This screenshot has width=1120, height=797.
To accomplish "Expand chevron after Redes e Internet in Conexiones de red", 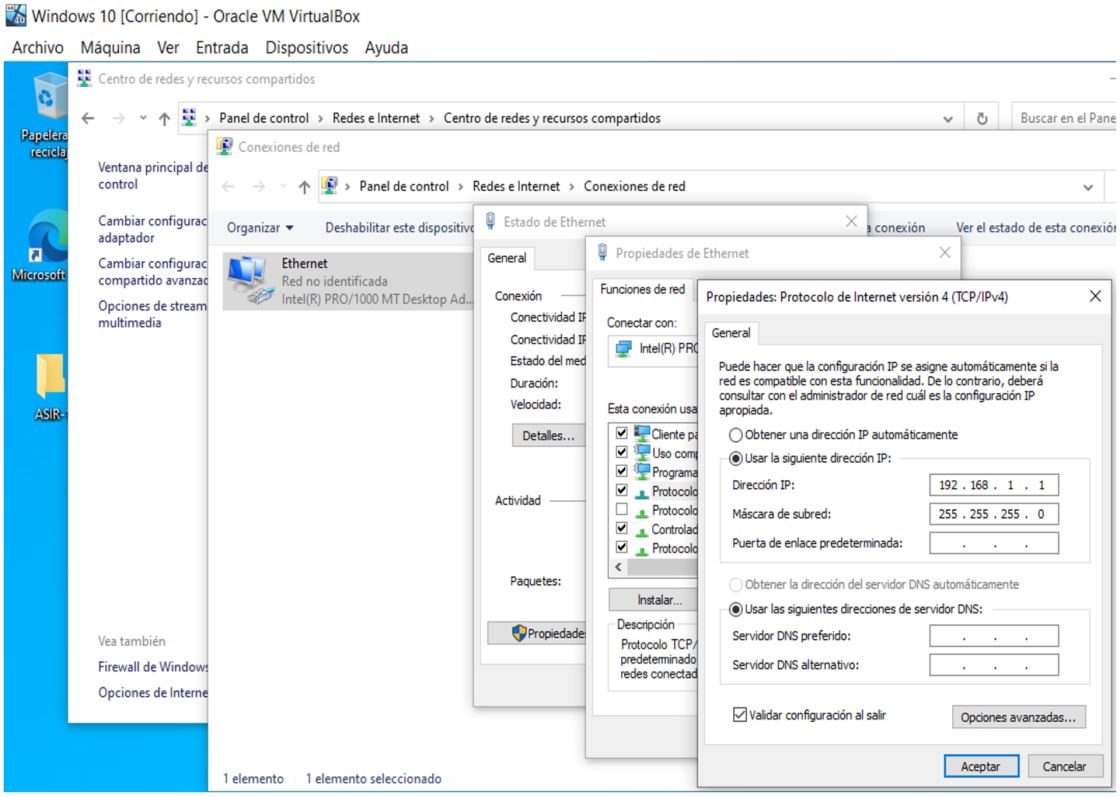I will tap(571, 187).
